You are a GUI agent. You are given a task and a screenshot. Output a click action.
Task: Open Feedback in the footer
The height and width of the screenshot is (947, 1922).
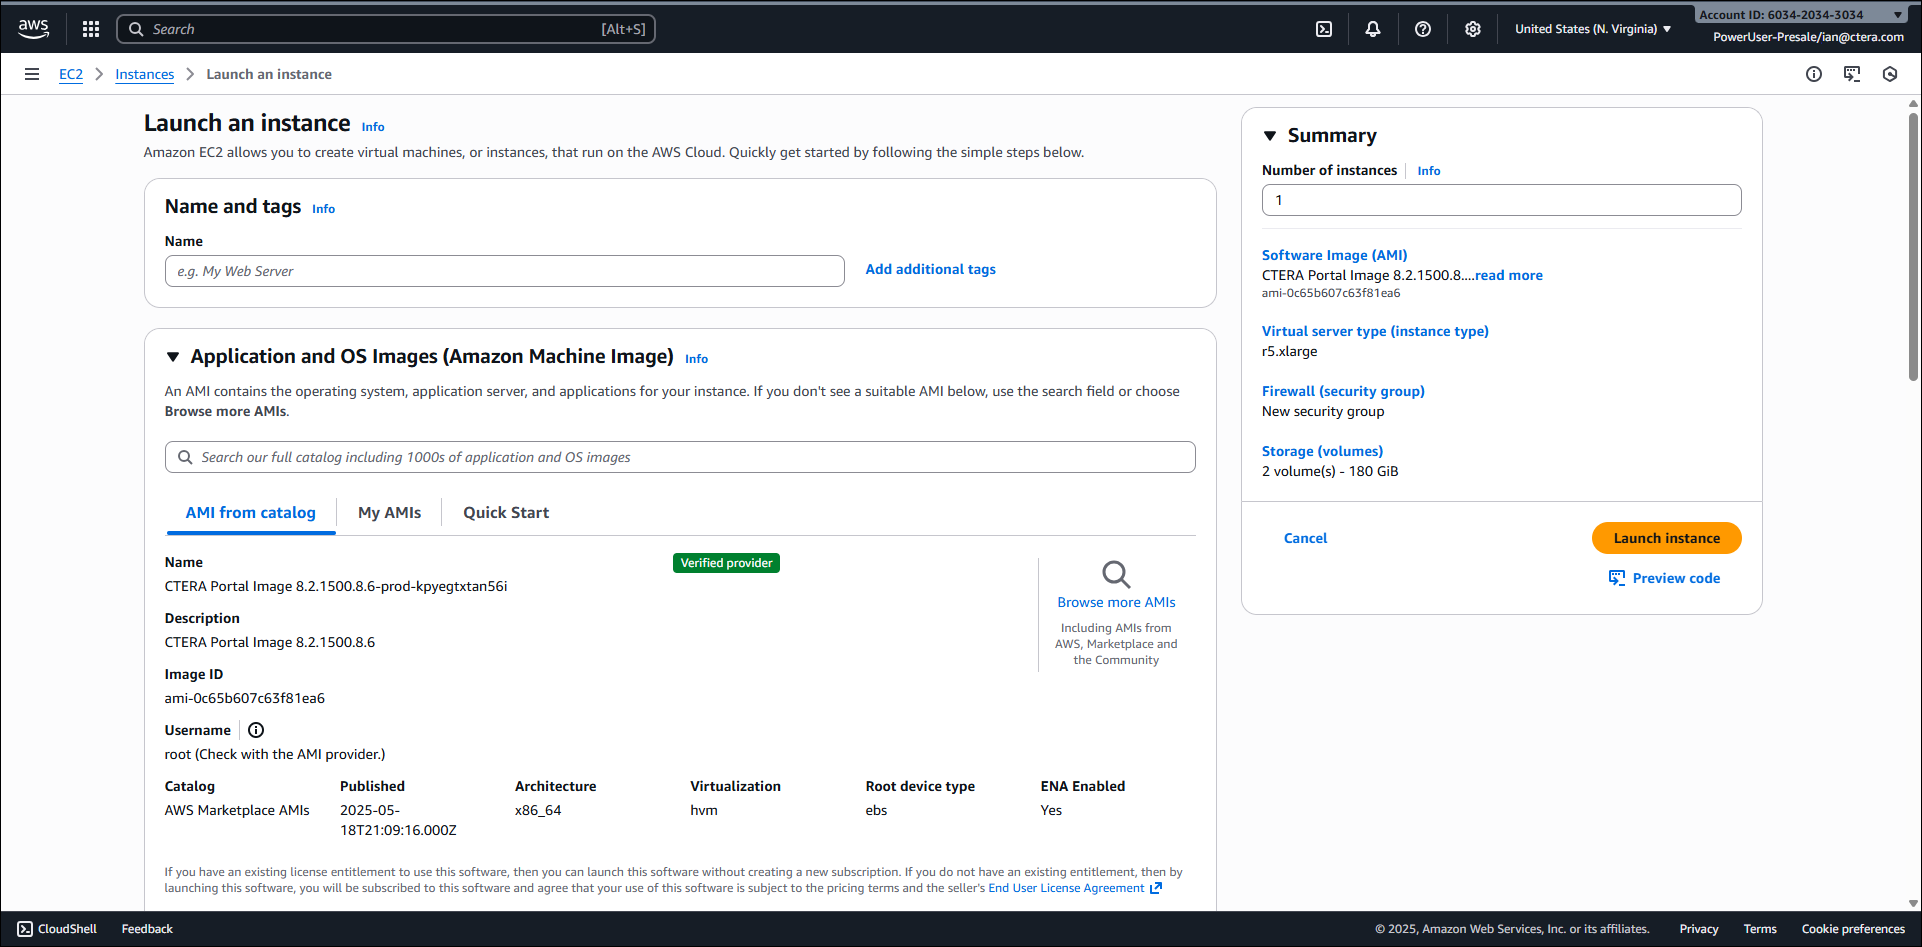[147, 929]
